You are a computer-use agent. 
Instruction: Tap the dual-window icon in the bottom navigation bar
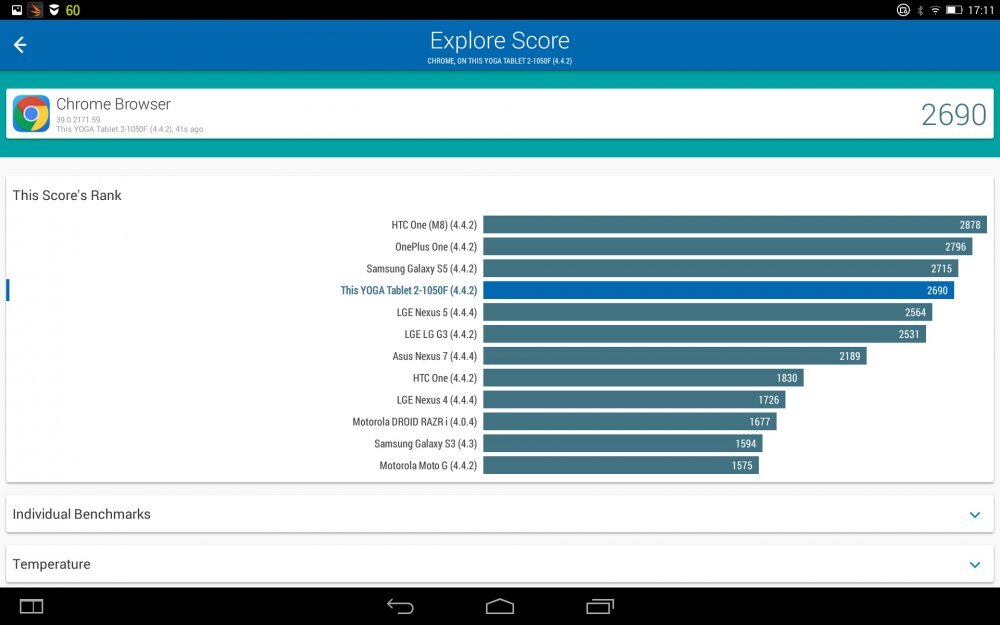pos(30,606)
